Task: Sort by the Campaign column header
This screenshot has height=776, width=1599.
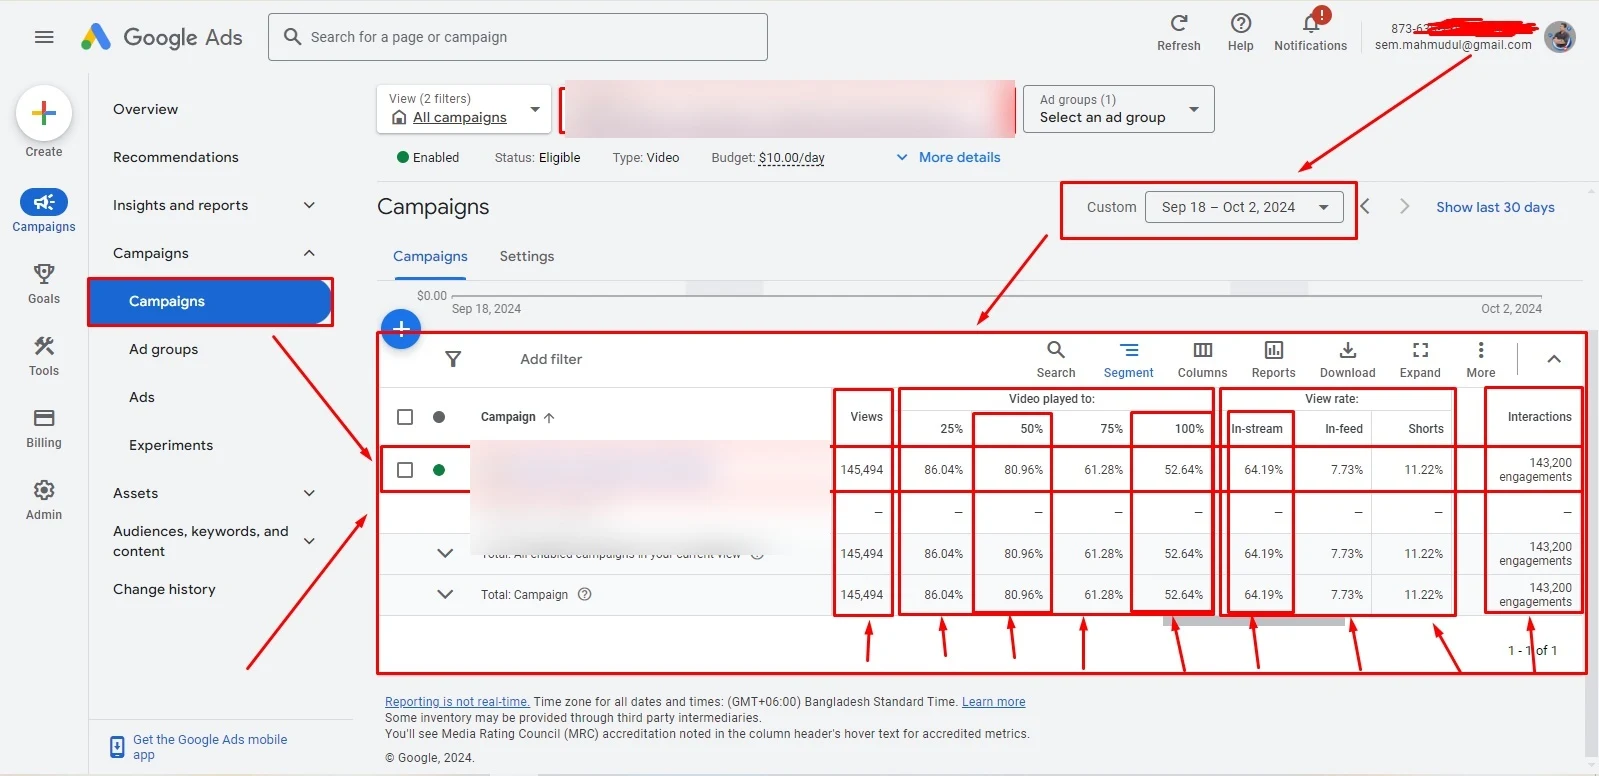Action: pos(517,417)
